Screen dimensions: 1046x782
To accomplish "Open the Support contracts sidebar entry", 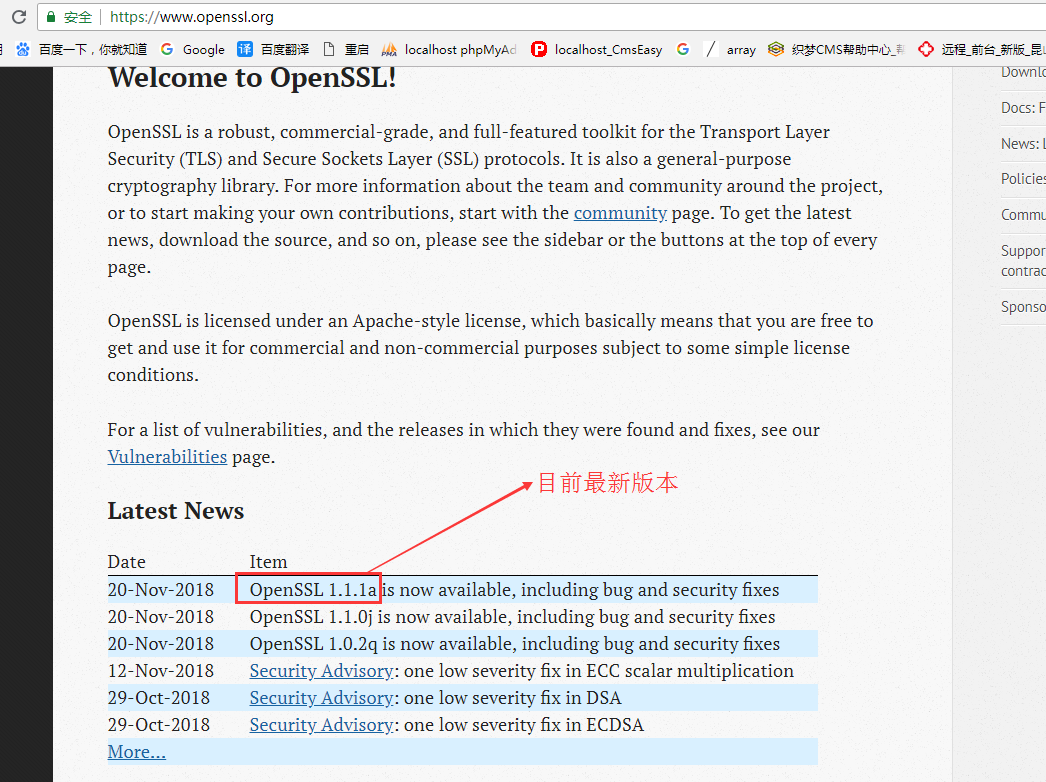I will tap(1023, 261).
